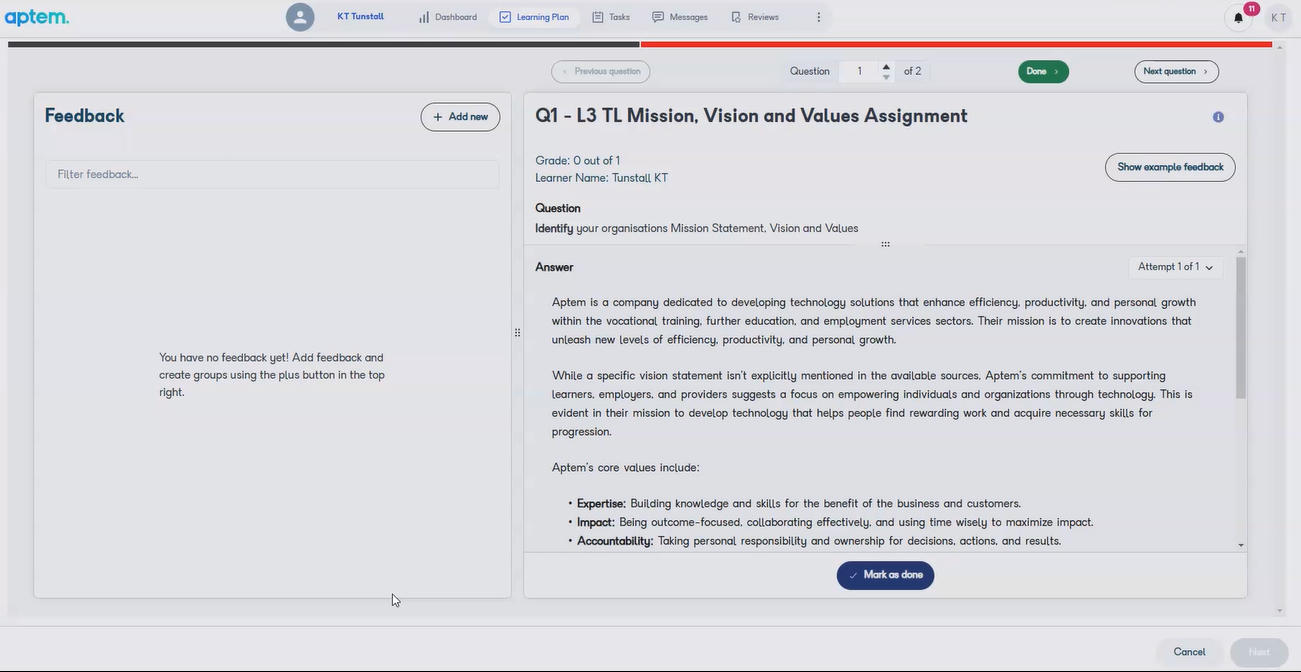Click the KT user avatar top right
The width and height of the screenshot is (1301, 672).
click(1278, 17)
